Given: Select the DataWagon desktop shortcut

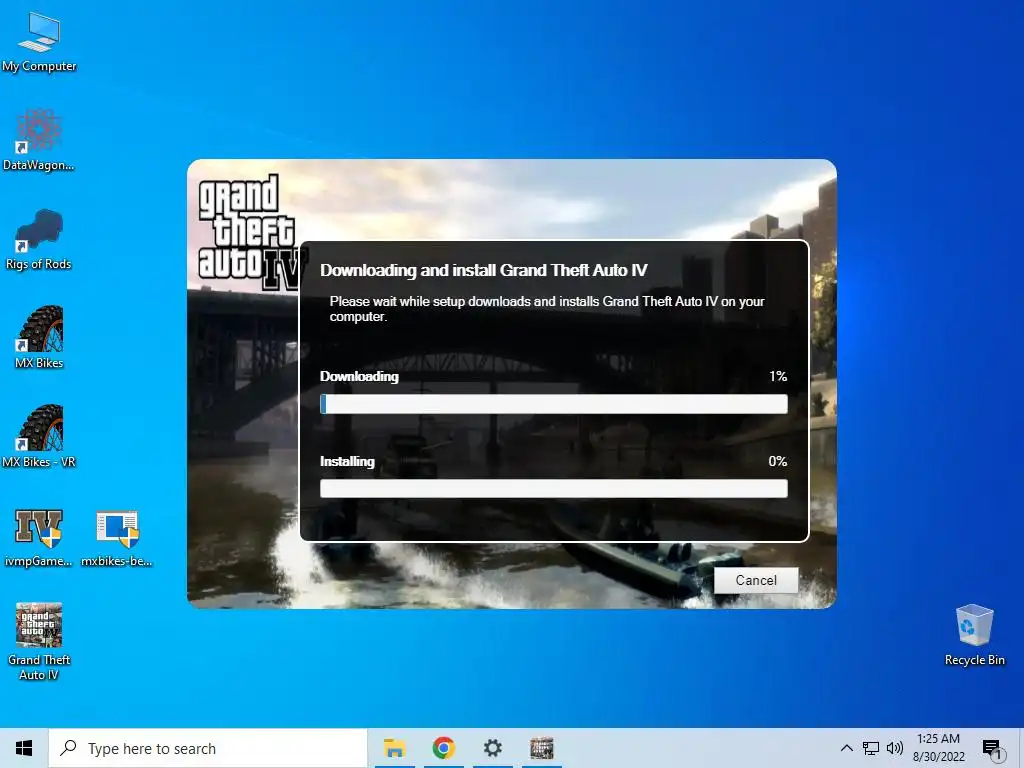Looking at the screenshot, I should pyautogui.click(x=39, y=140).
